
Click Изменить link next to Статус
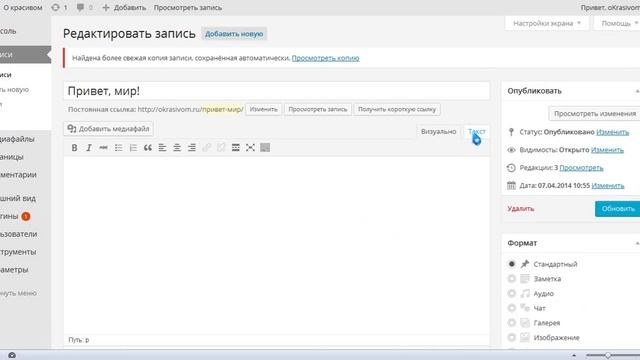[x=612, y=132]
